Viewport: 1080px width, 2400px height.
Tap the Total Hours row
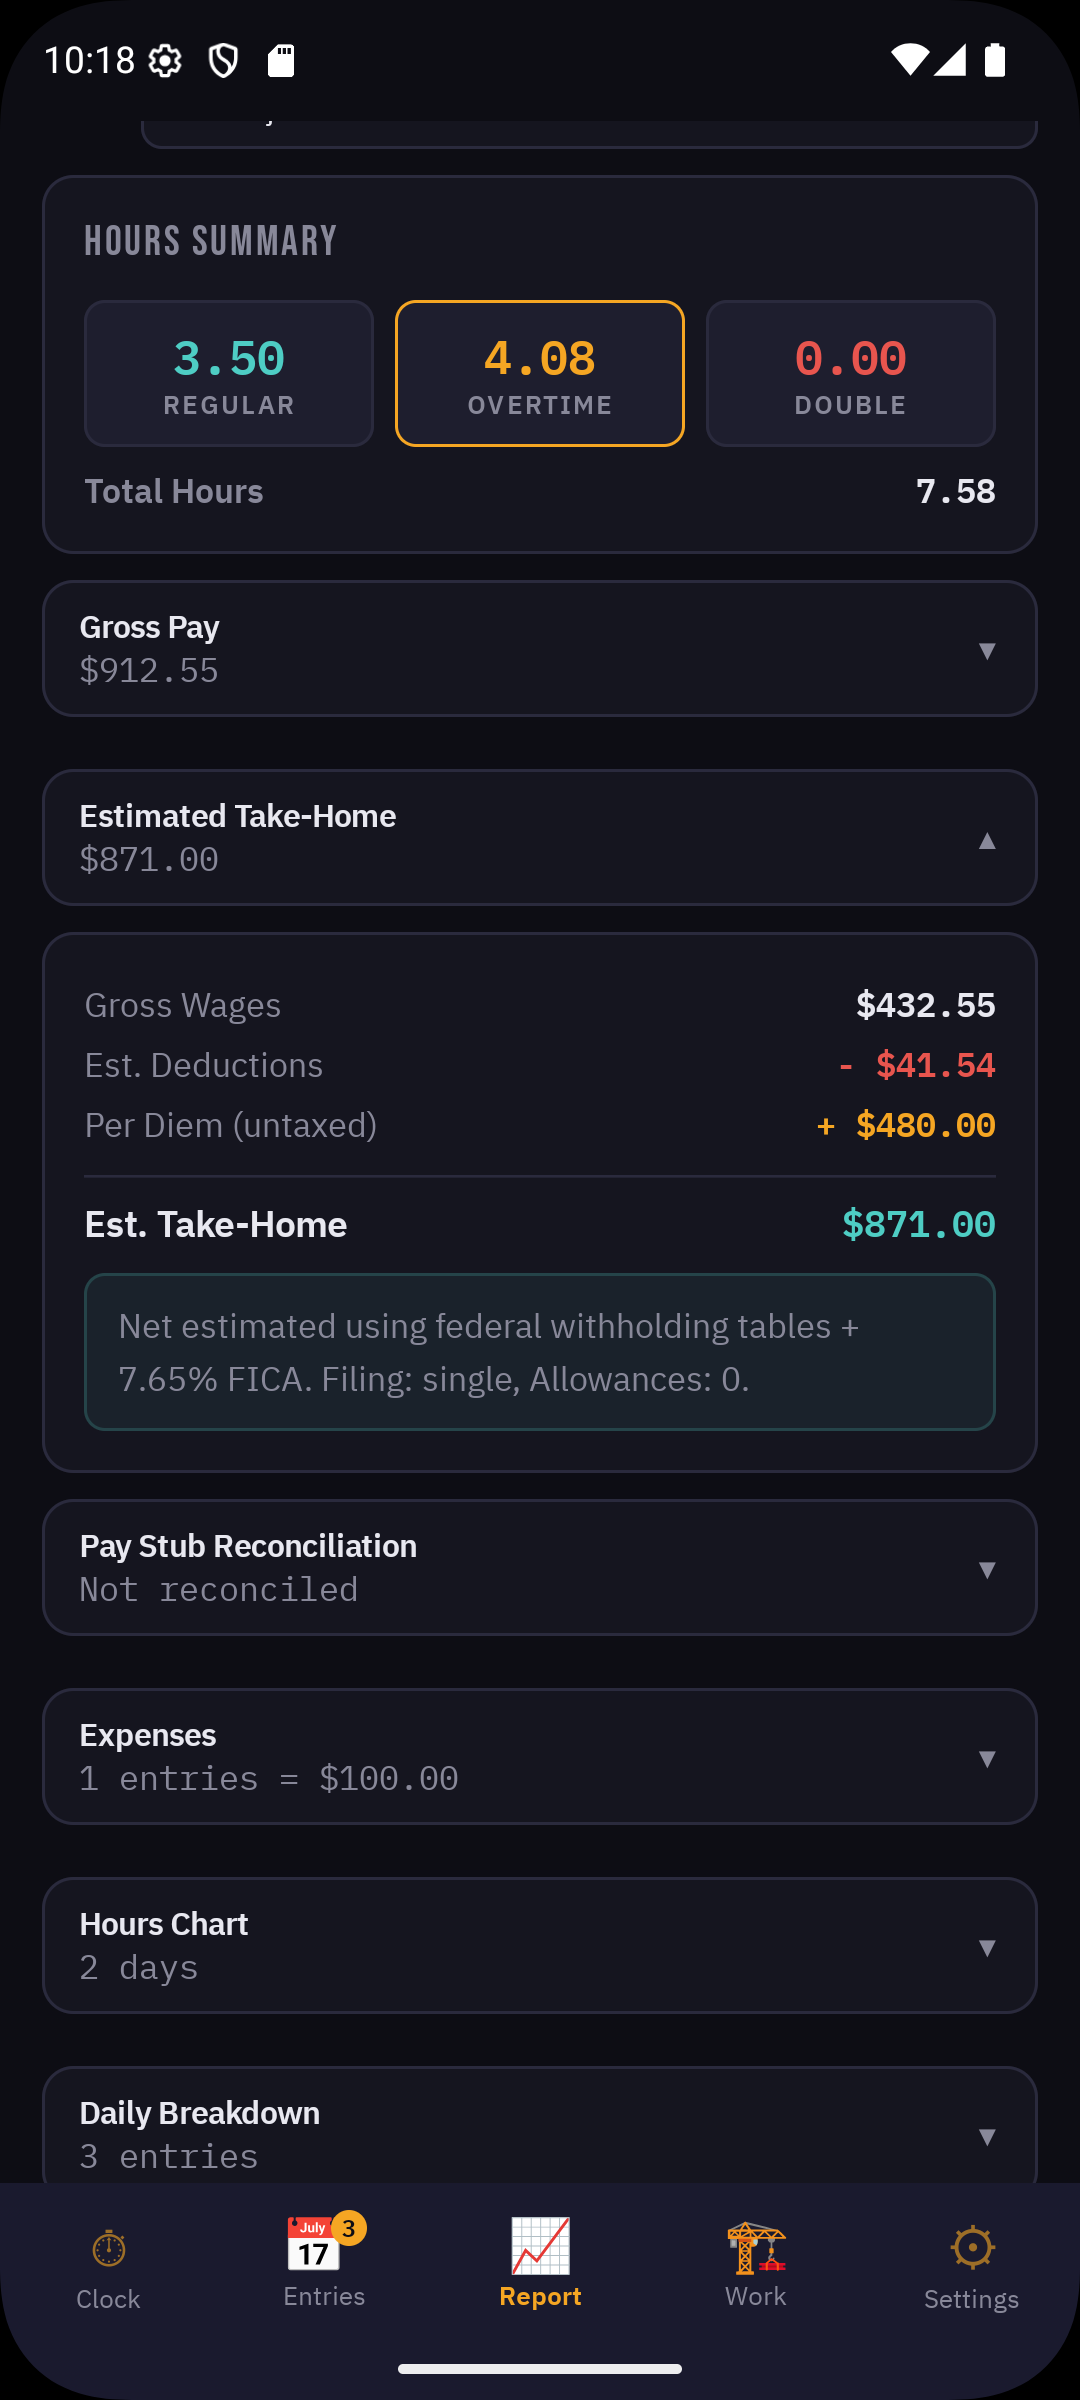[x=540, y=491]
